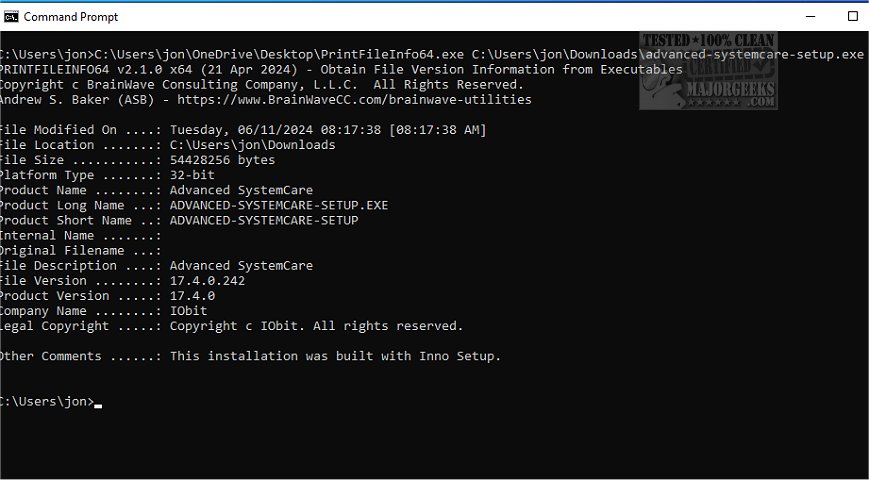Click the Inno Setup comment line
Viewport: 869px width, 480px height.
(x=335, y=356)
